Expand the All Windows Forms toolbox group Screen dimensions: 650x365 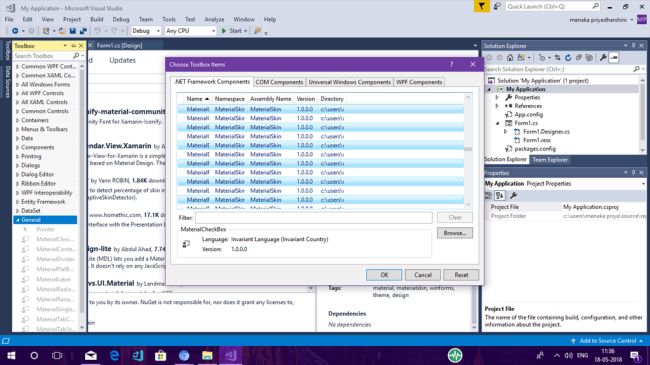17,85
